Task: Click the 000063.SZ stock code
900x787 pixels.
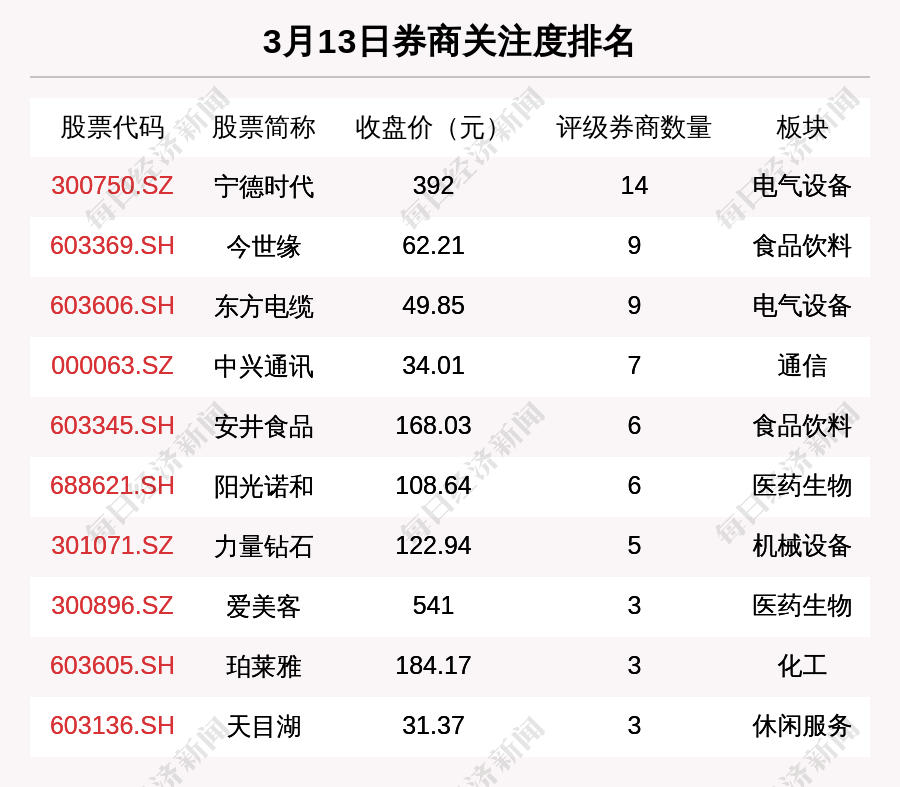Action: (112, 366)
